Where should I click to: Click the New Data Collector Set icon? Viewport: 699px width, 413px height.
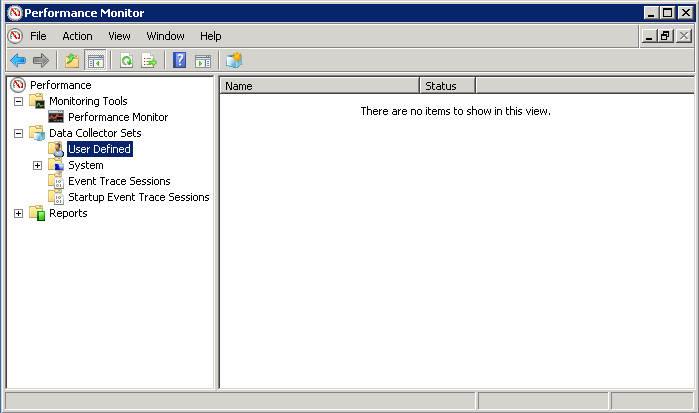click(x=234, y=61)
